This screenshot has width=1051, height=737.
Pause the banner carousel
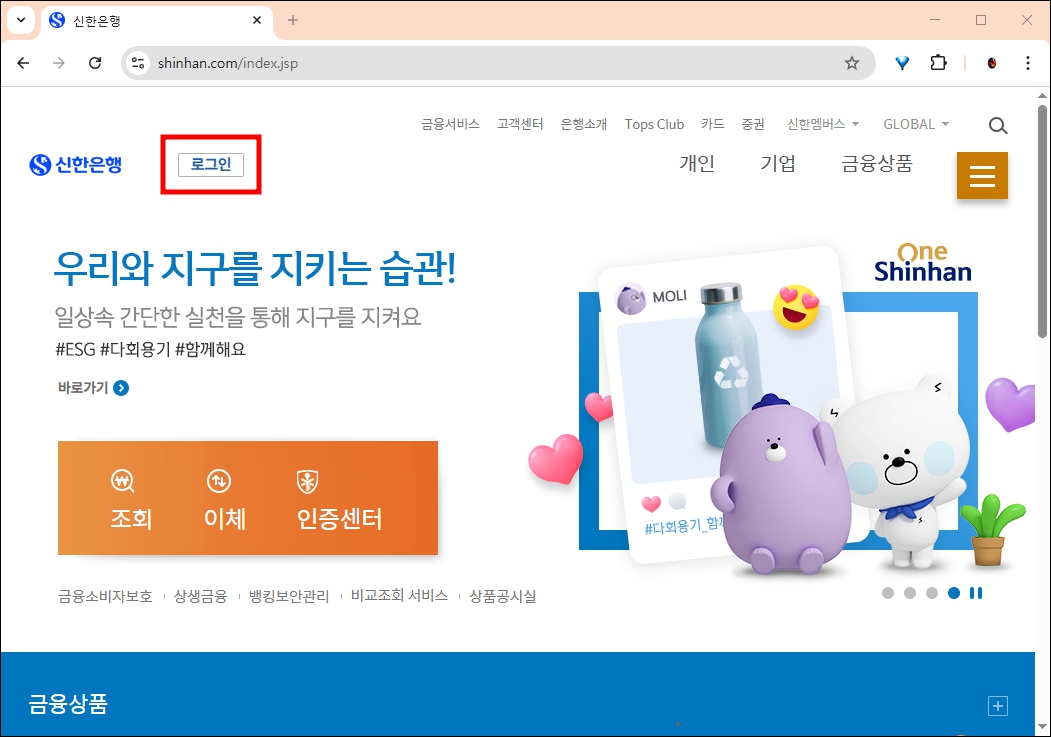976,593
